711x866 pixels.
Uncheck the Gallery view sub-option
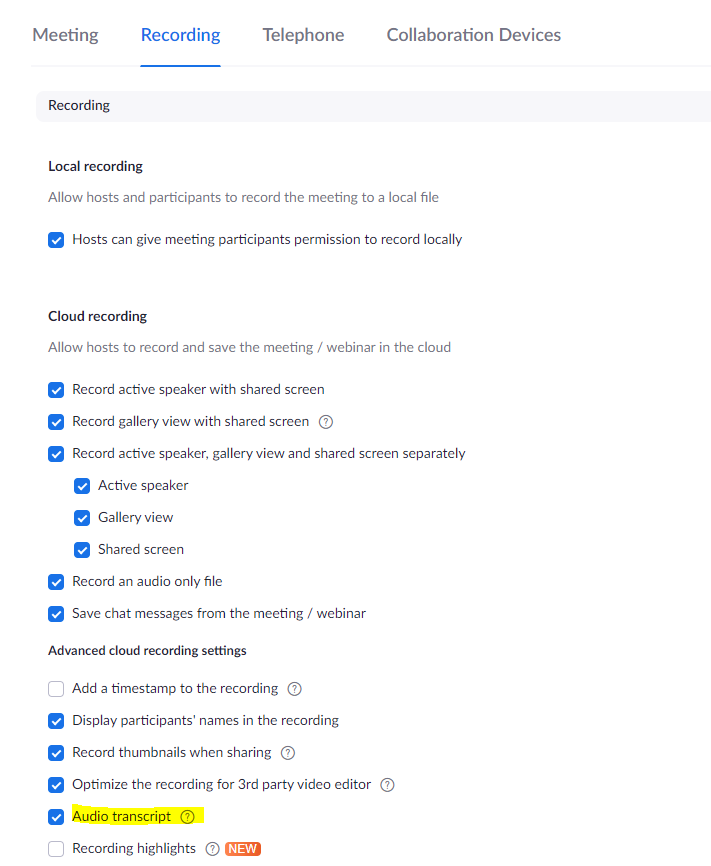[x=82, y=518]
